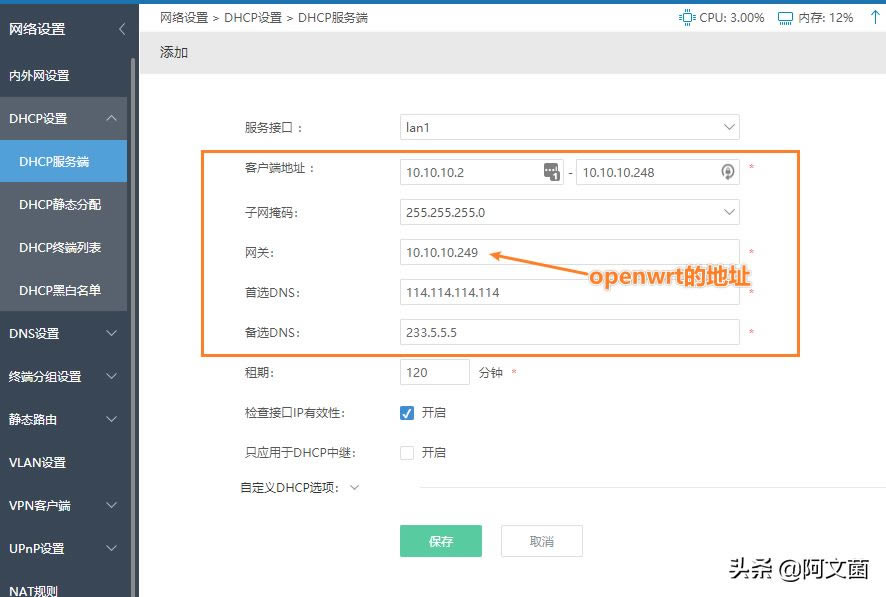
Task: Click the IP picker icon in client start address
Action: (x=551, y=172)
